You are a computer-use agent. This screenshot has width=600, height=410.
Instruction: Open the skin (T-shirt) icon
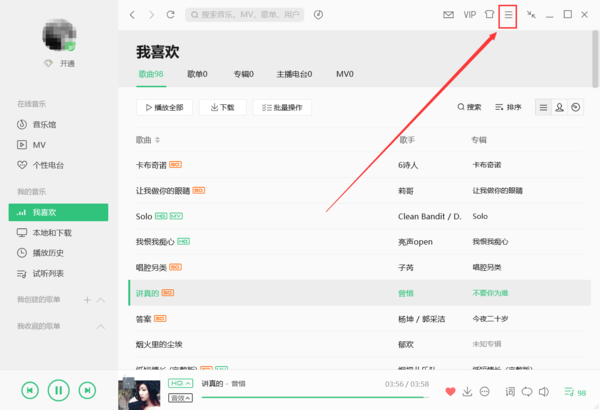[489, 15]
